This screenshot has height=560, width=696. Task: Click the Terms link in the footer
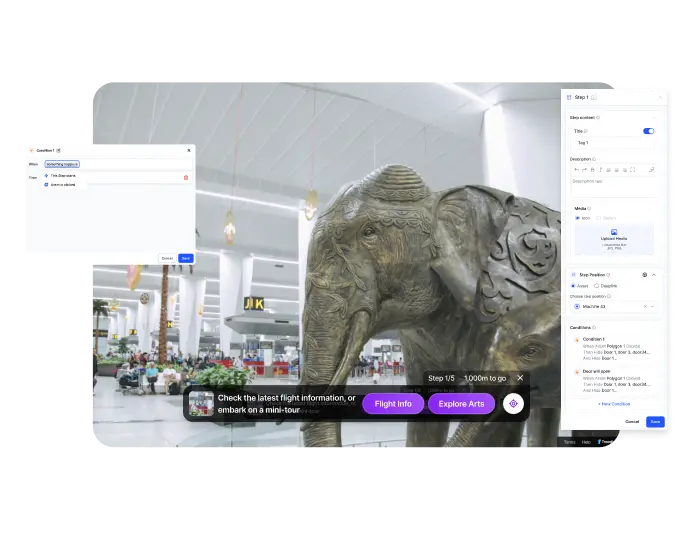pyautogui.click(x=569, y=442)
